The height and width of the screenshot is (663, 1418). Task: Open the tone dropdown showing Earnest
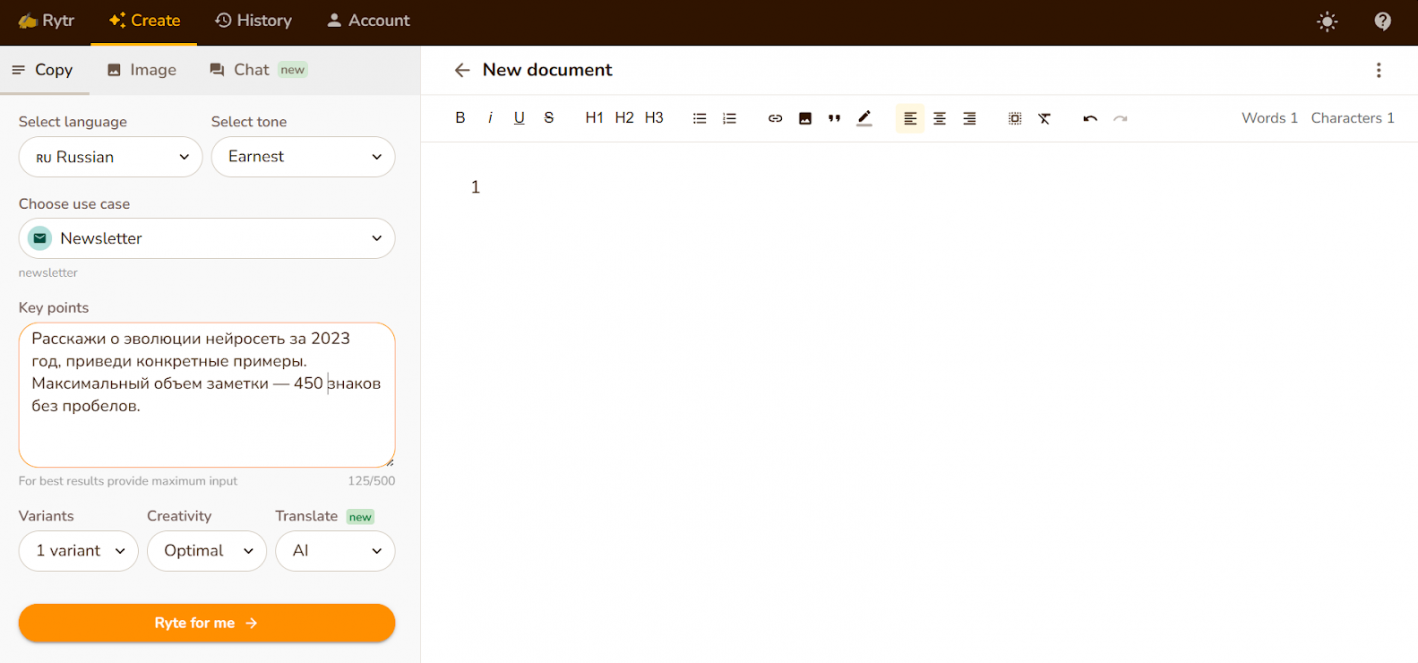(303, 157)
